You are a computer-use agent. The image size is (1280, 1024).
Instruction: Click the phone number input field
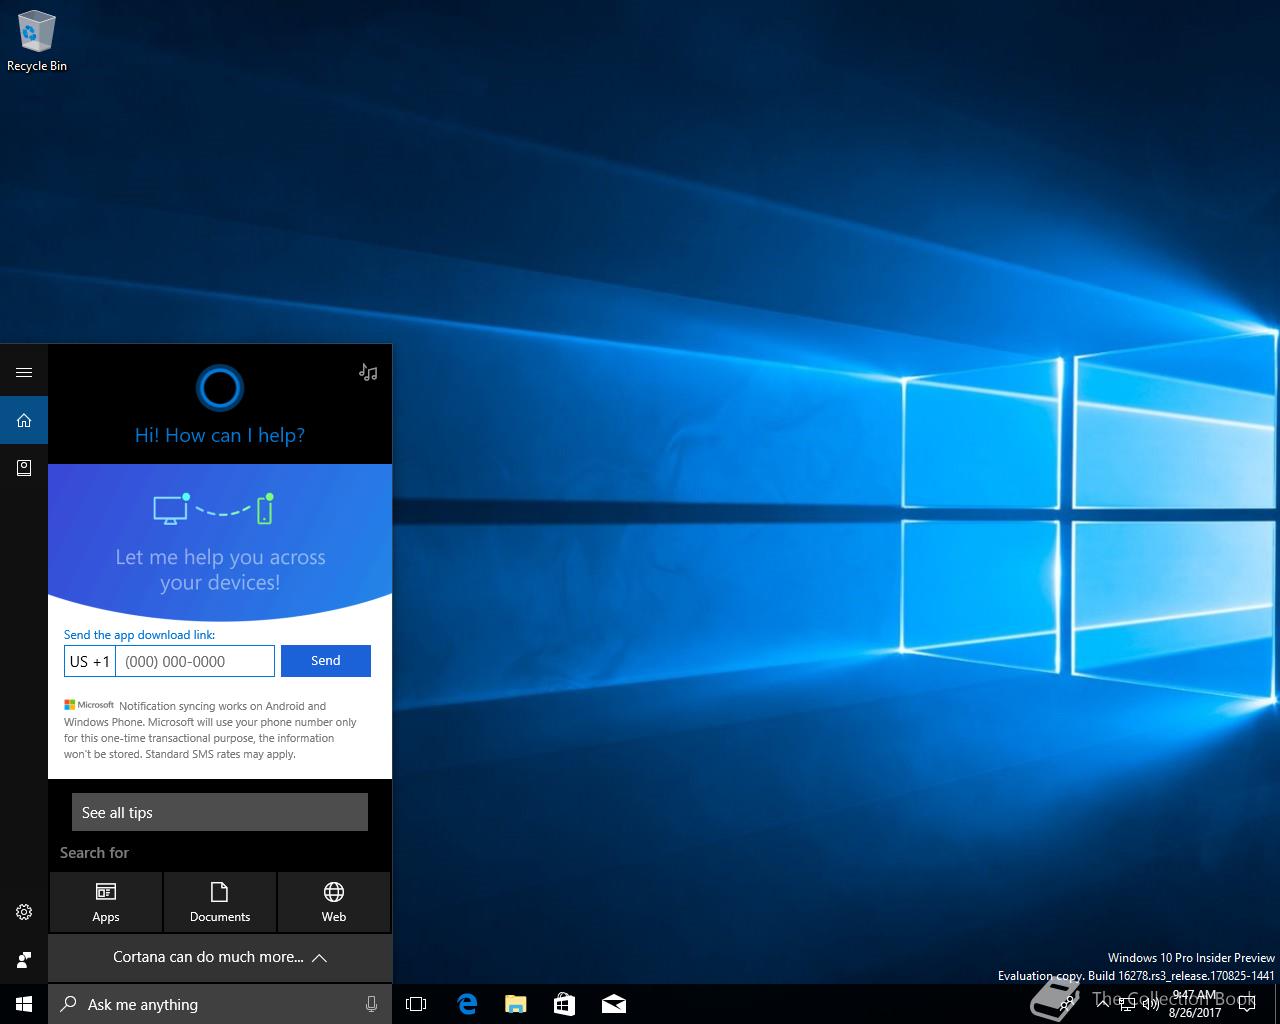196,661
